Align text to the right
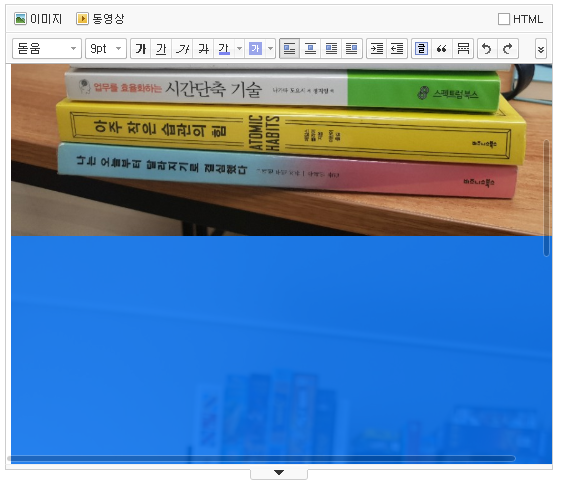Screen dimensions: 565x482 coord(331,49)
